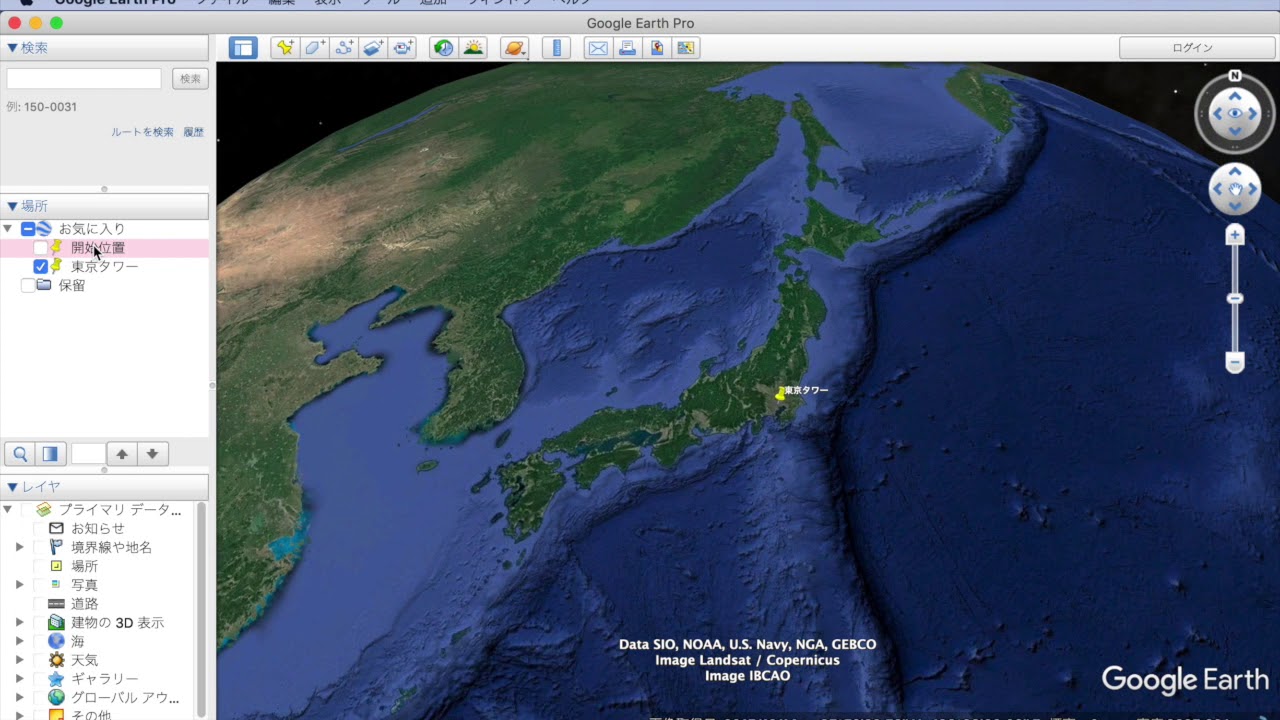Click the magnifier search icon in Places panel

coord(21,454)
